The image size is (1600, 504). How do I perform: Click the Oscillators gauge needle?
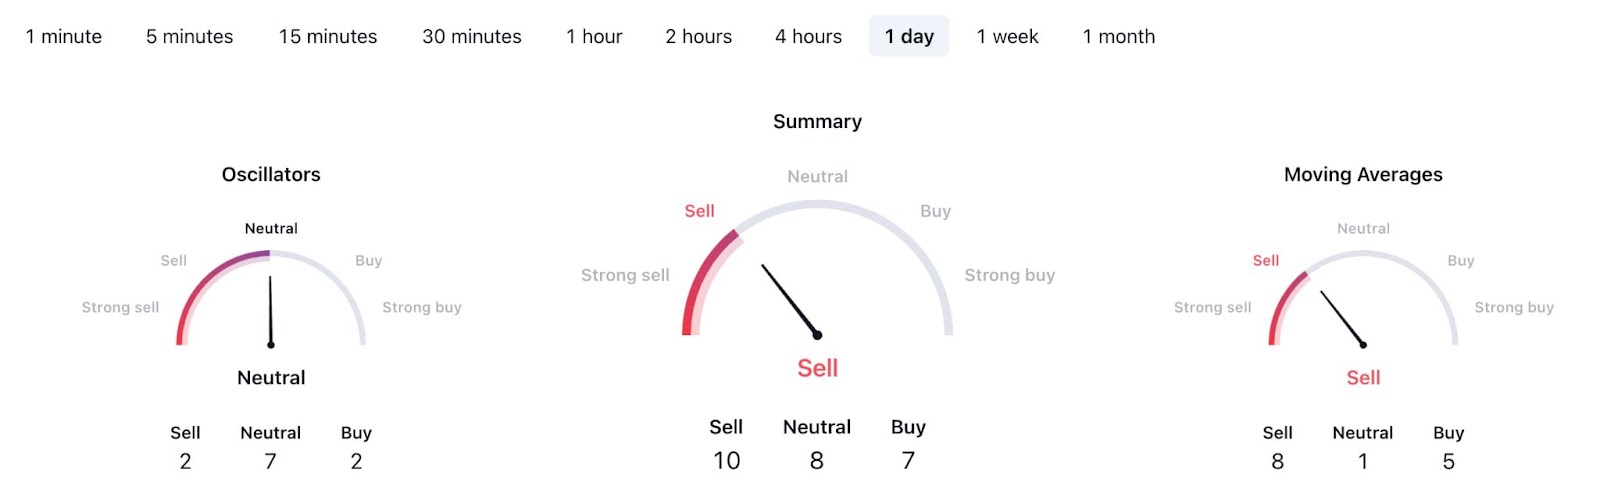pyautogui.click(x=270, y=312)
